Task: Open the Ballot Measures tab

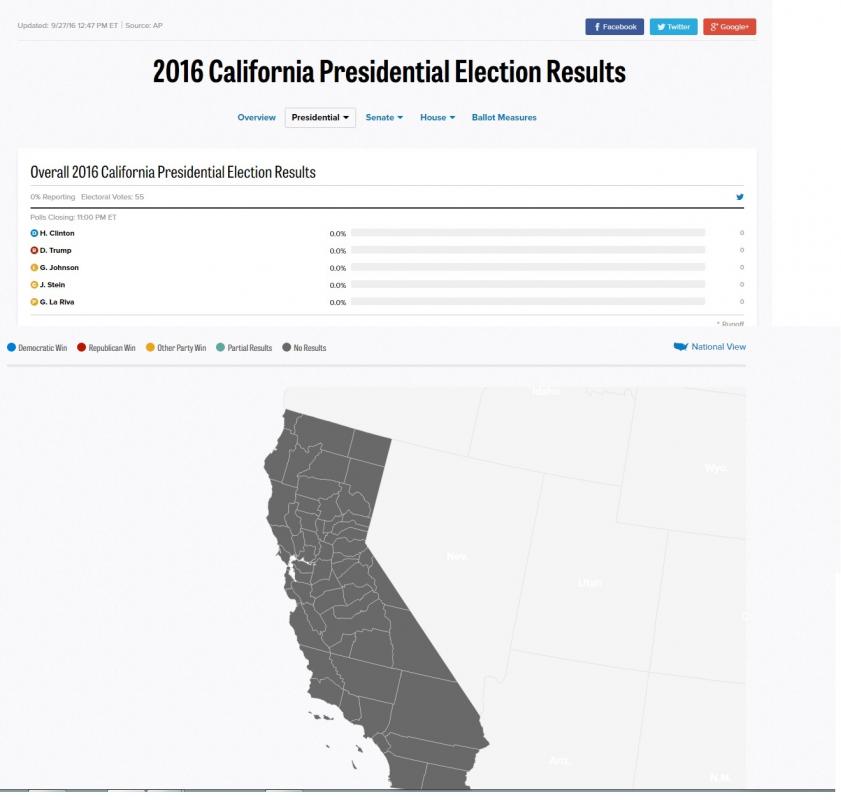Action: coord(504,117)
